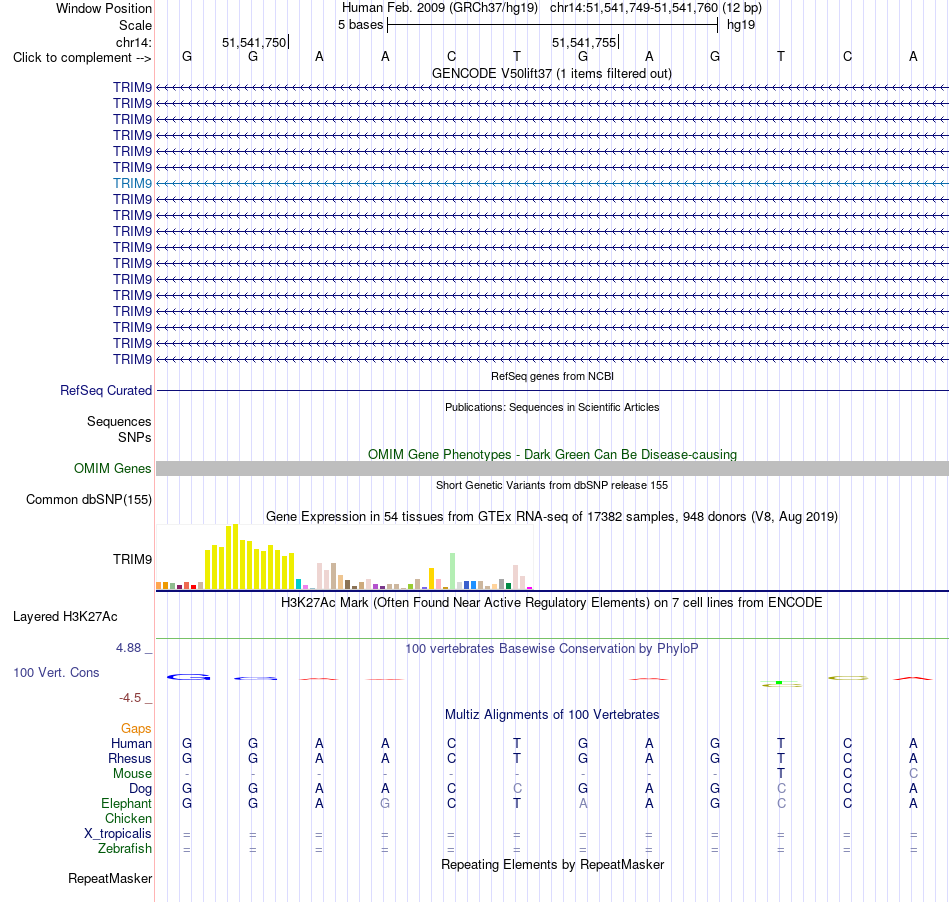Image resolution: width=950 pixels, height=902 pixels.
Task: Click the X_tropicalis species label
Action: click(x=118, y=834)
